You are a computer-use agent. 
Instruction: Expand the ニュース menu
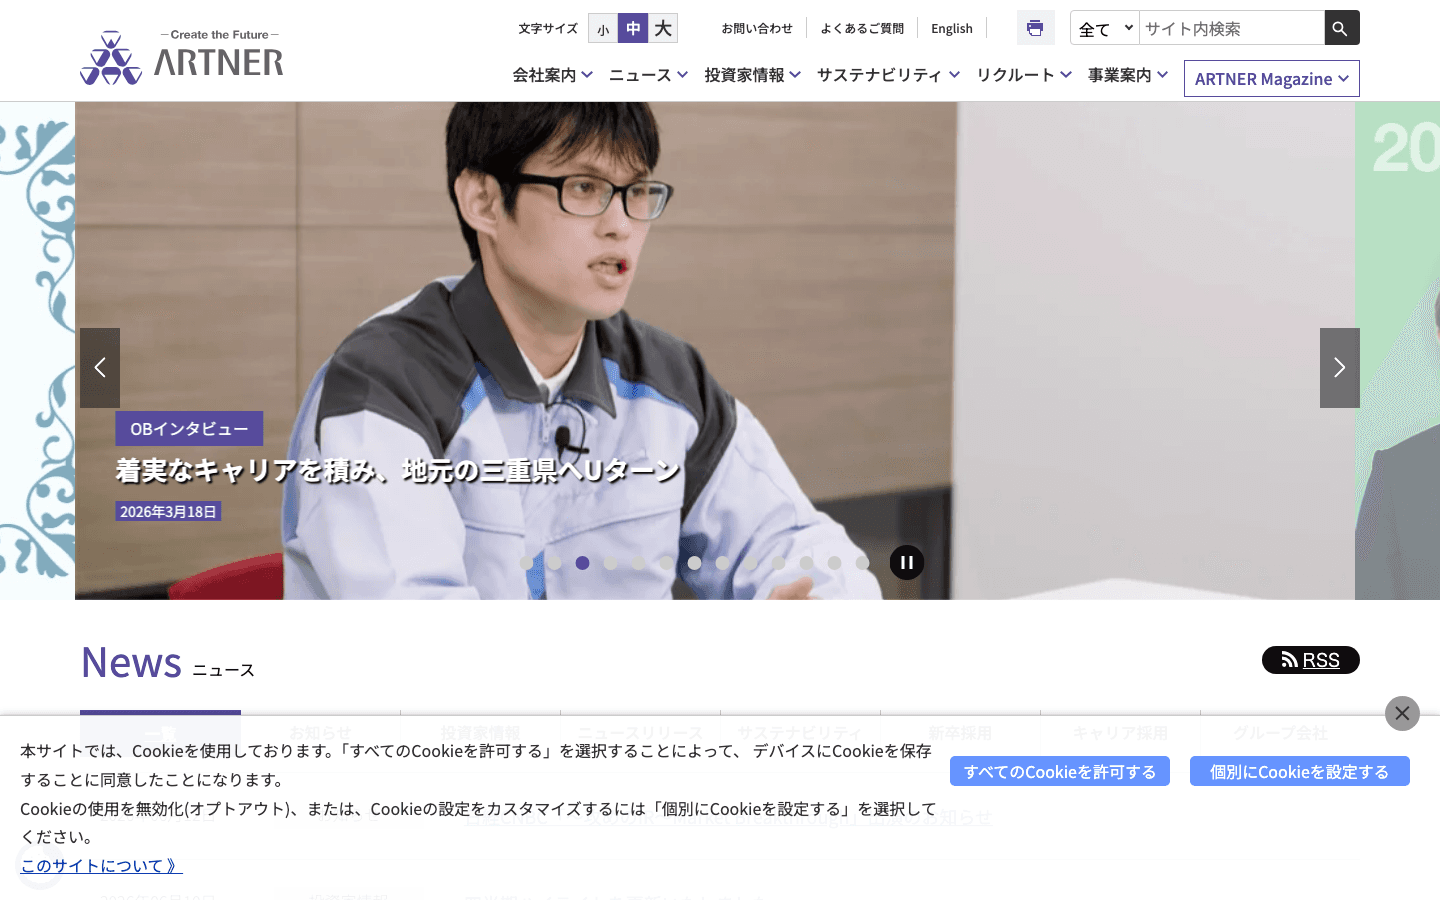[648, 75]
